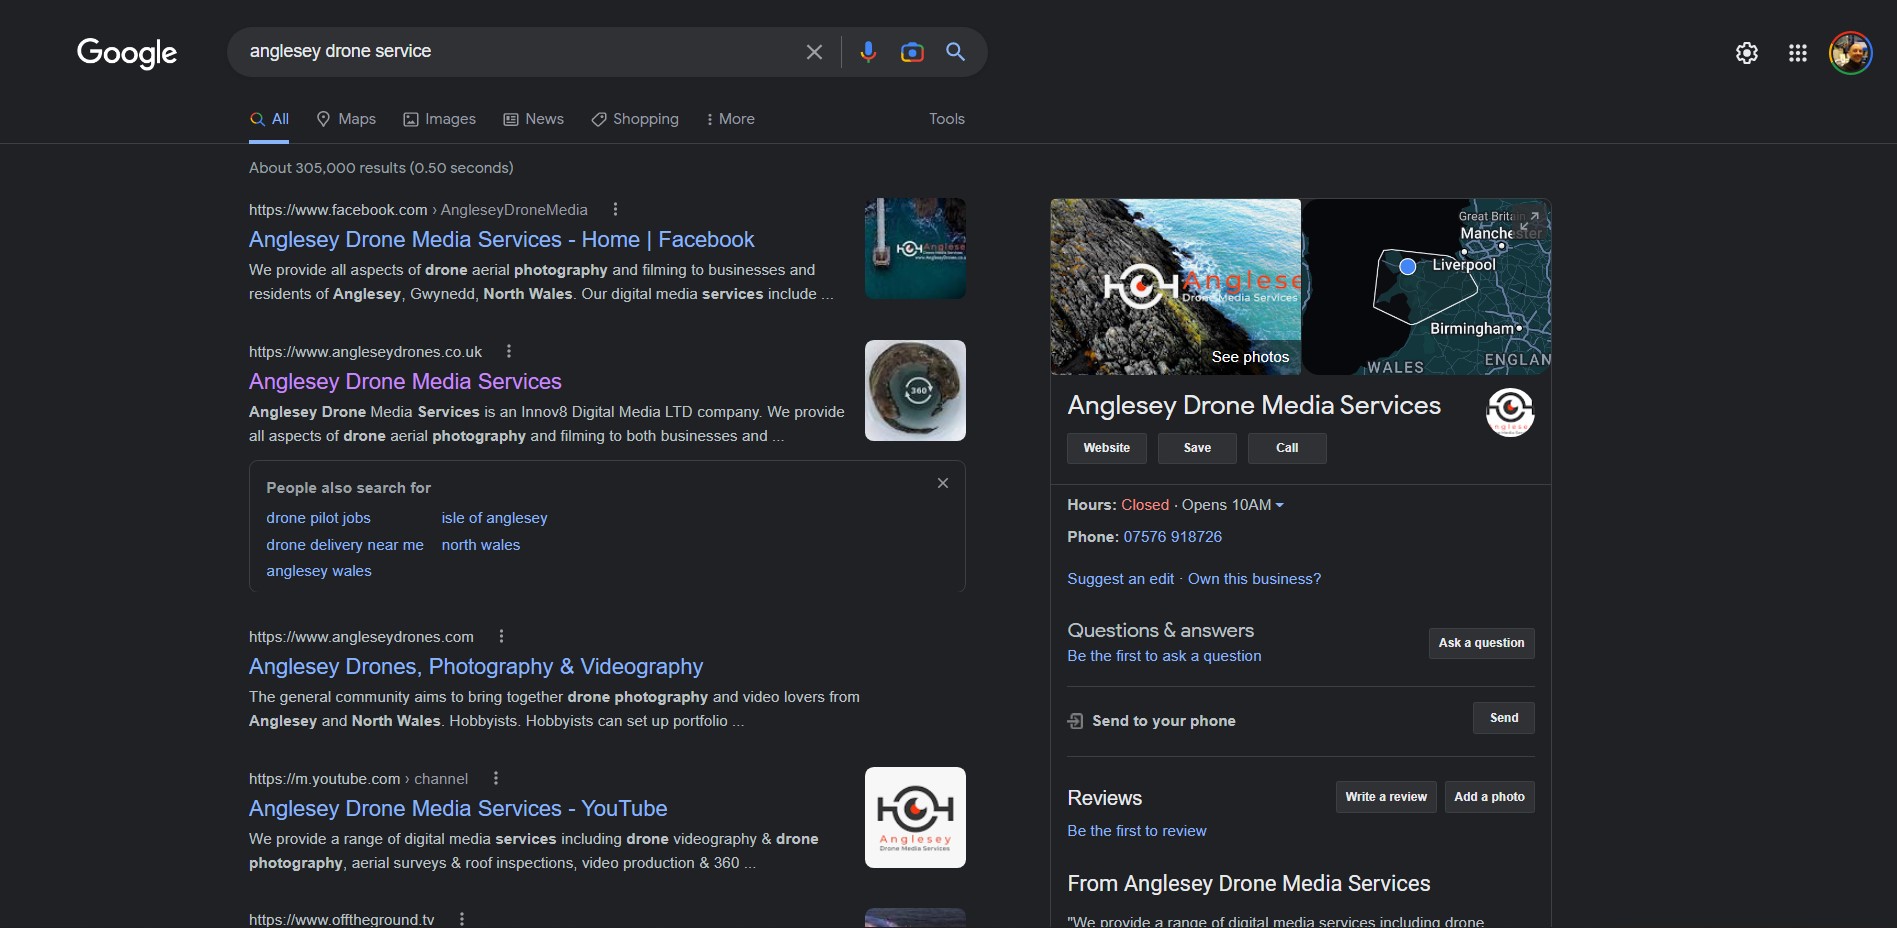Screen dimensions: 1897x928
Task: Open Anglesey Drone Media Services Facebook result
Action: tap(501, 240)
